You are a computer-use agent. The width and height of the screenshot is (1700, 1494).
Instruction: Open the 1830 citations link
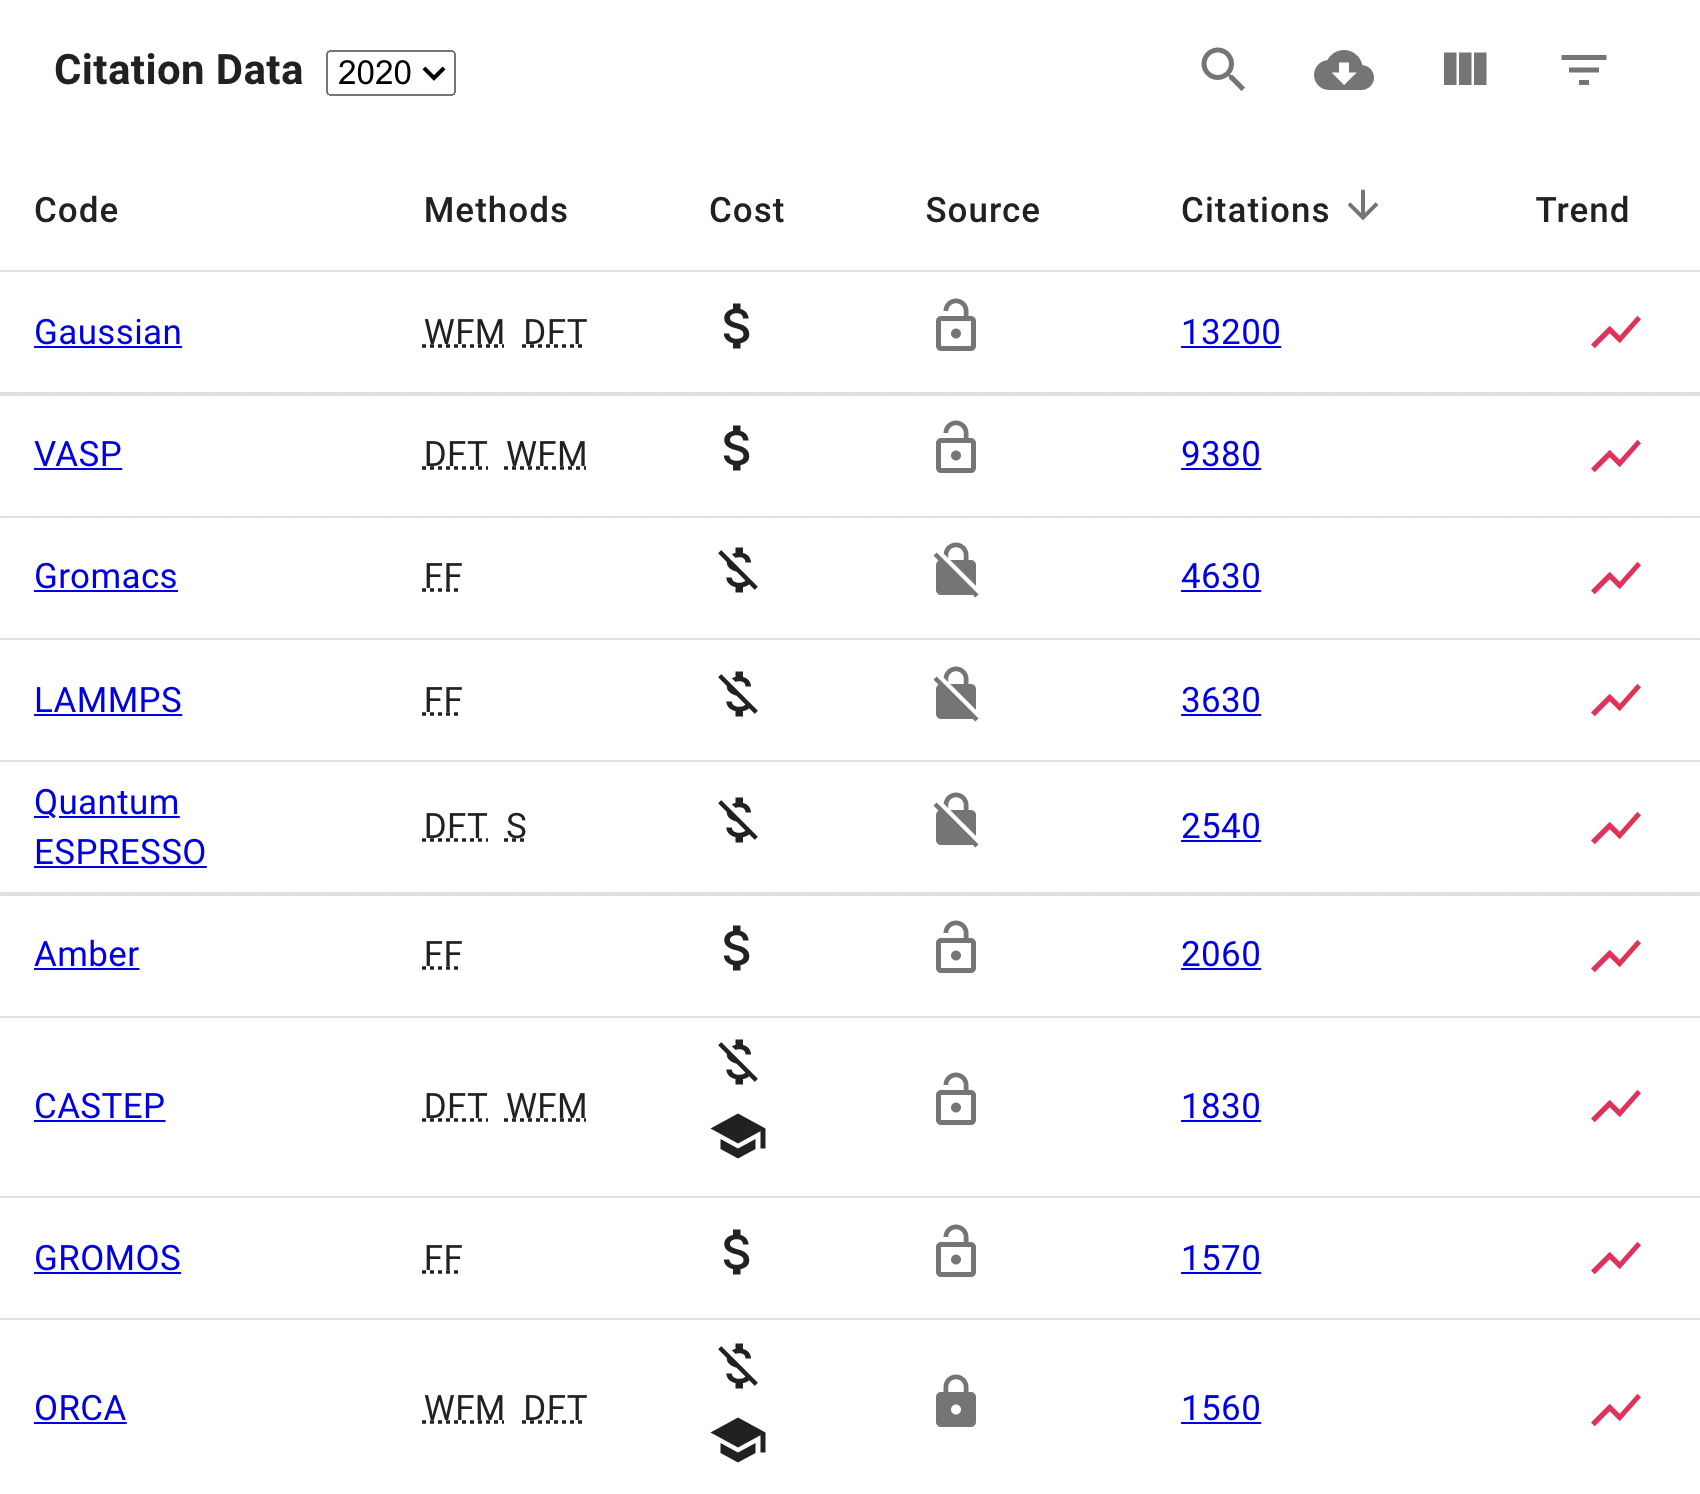pos(1221,1106)
